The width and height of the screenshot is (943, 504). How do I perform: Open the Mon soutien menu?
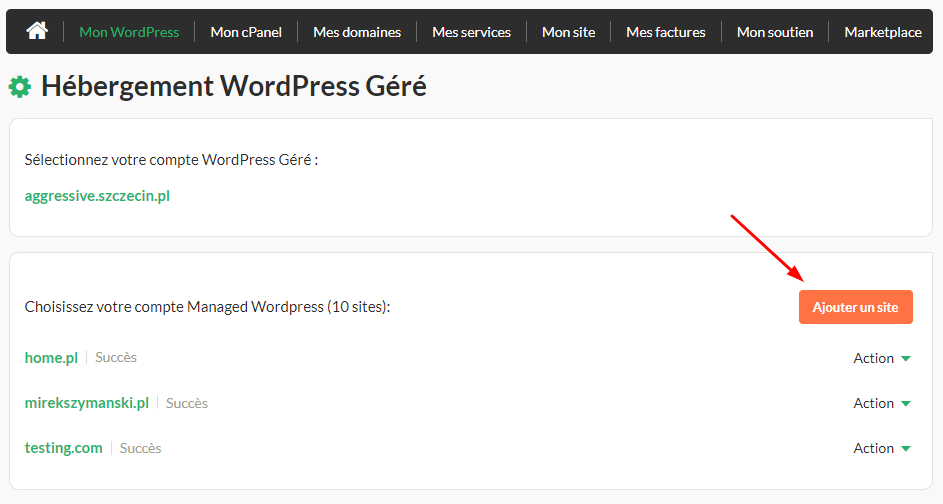tap(775, 32)
